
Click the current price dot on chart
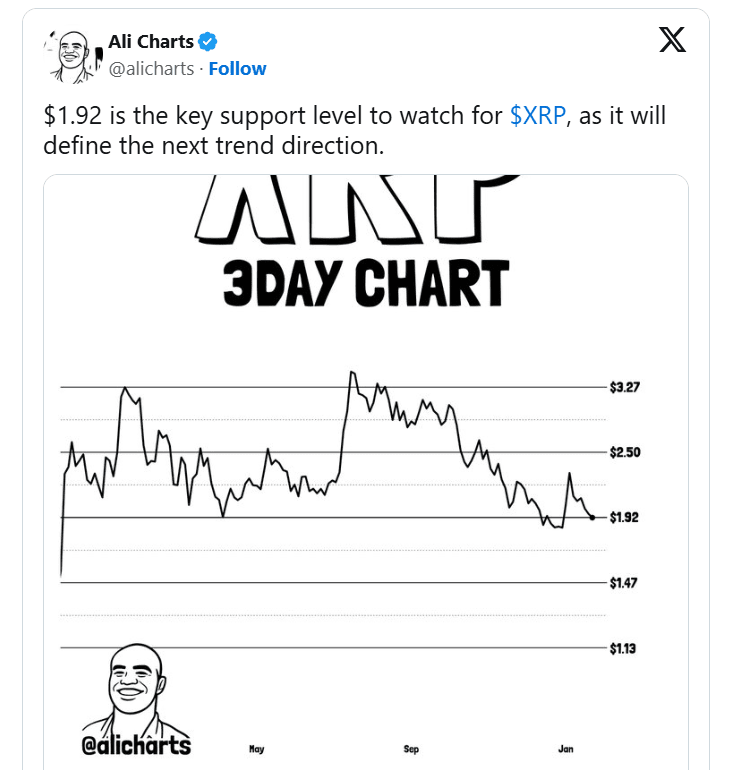593,518
